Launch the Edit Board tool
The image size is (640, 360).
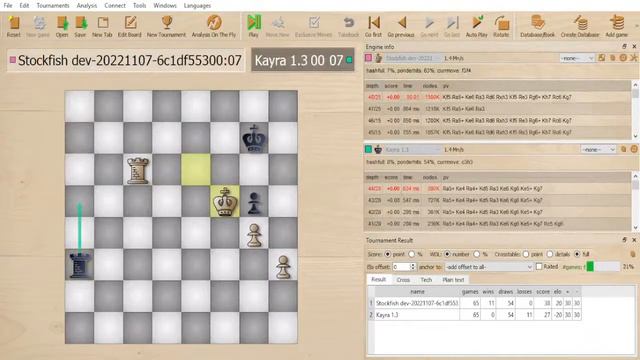click(130, 26)
